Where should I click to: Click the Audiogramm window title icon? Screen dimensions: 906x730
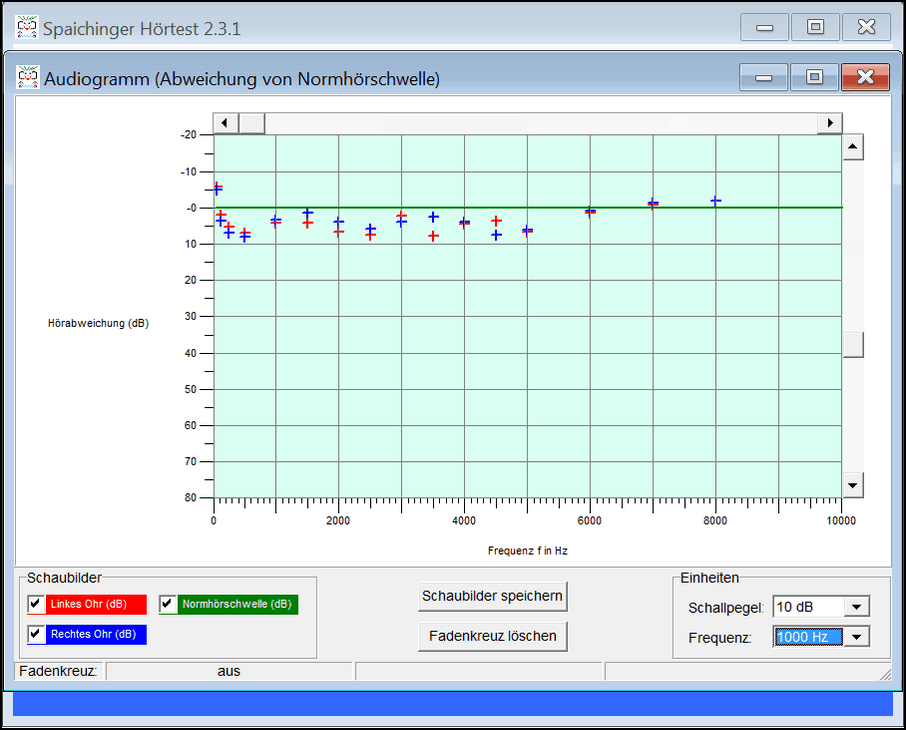[x=28, y=78]
